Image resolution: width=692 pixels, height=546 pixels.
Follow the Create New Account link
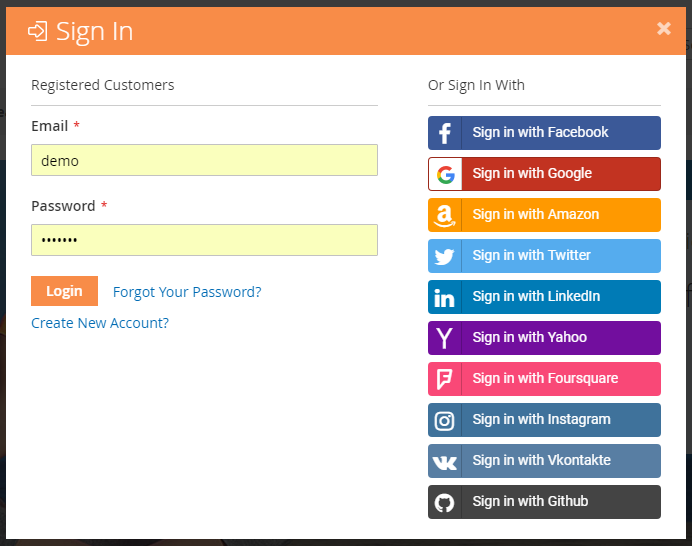coord(100,323)
